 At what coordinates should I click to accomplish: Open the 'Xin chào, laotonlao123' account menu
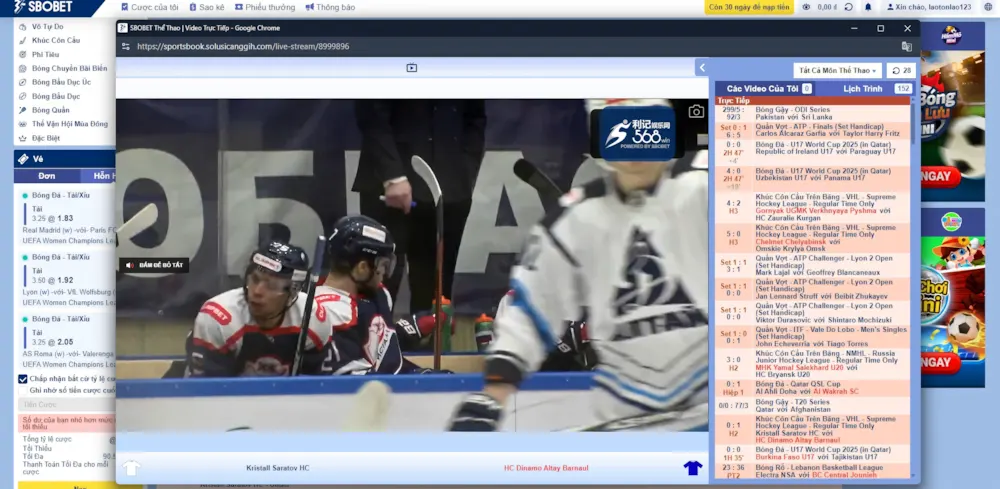pyautogui.click(x=932, y=7)
